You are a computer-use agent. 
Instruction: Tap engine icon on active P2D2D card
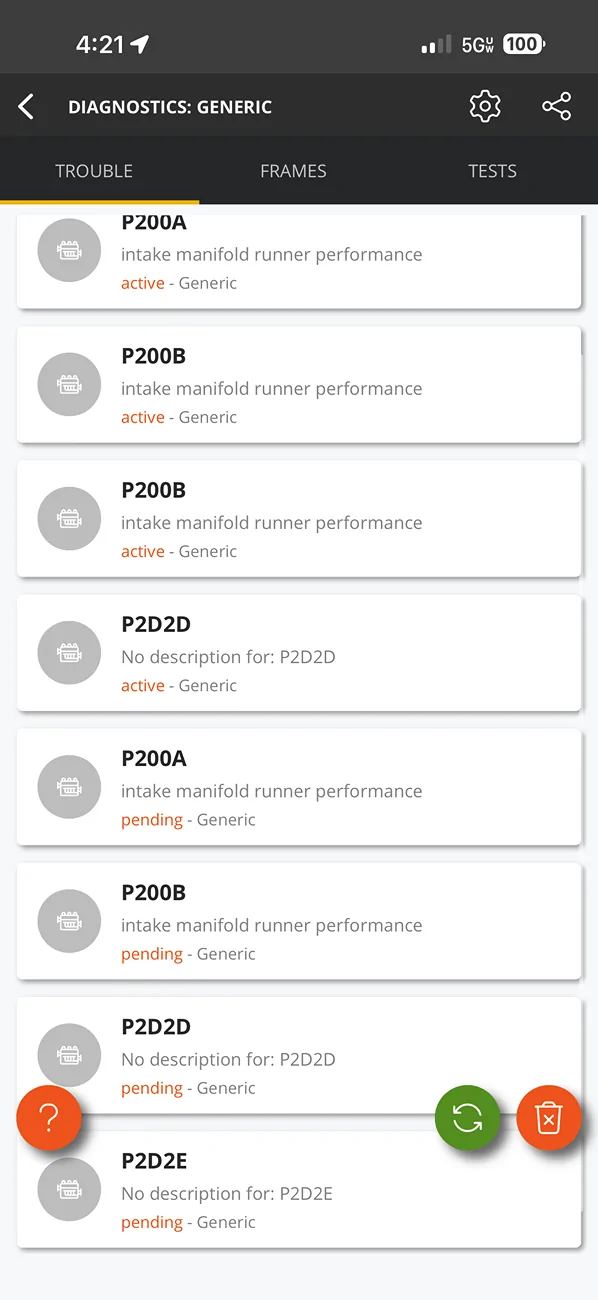pyautogui.click(x=69, y=653)
